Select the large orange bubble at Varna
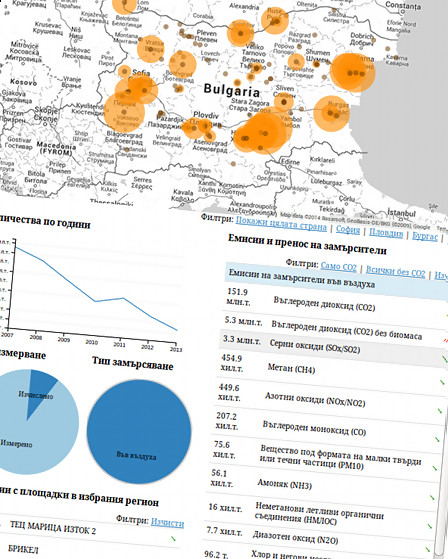Image resolution: width=448 pixels, height=559 pixels. [x=352, y=72]
